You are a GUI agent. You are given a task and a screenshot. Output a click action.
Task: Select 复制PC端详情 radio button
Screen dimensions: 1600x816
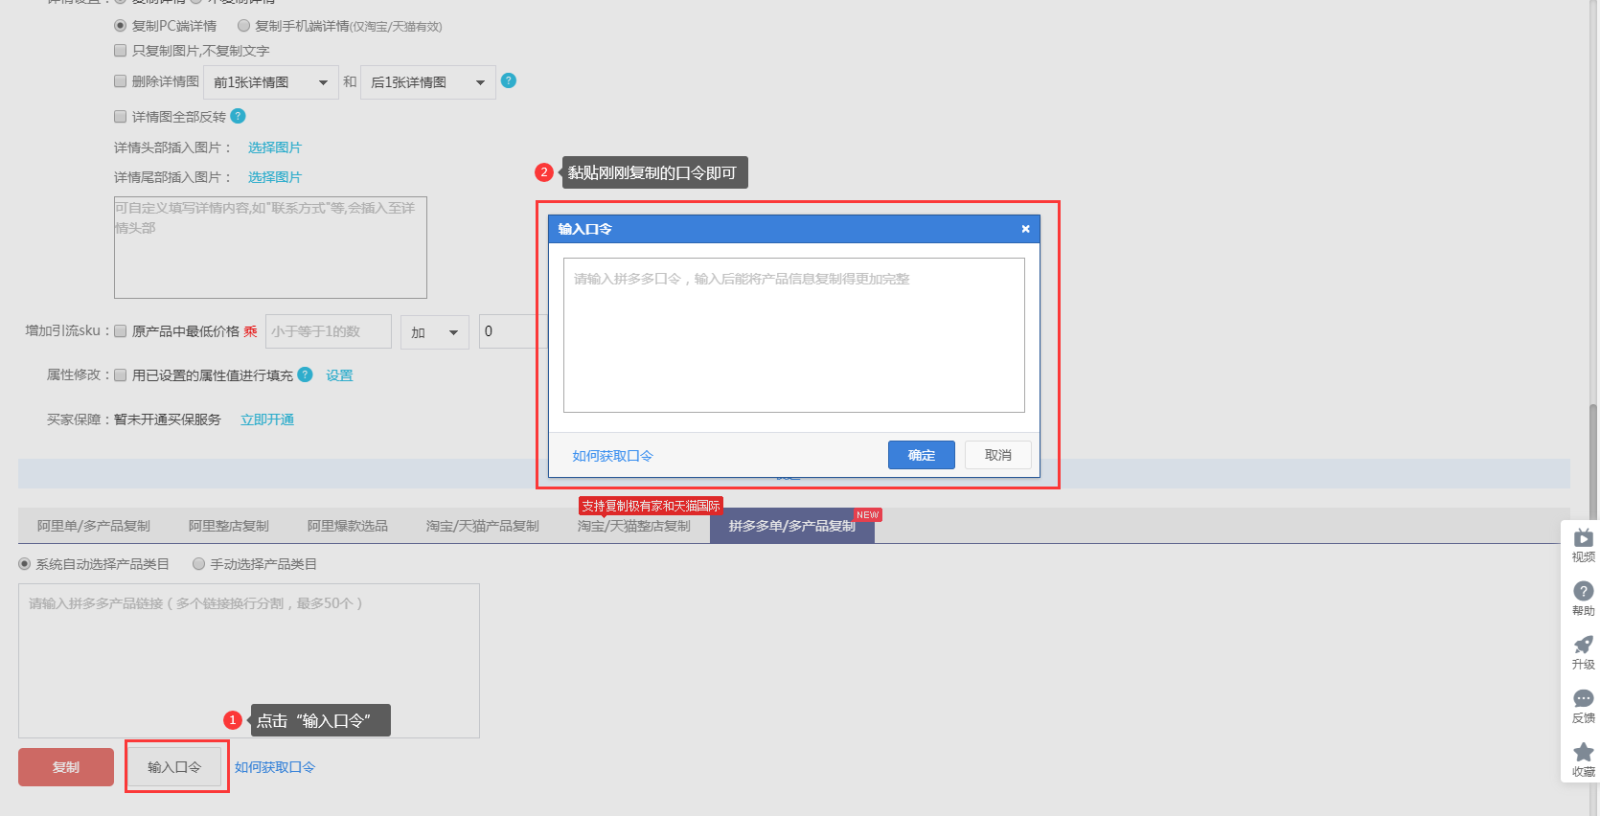[x=120, y=26]
